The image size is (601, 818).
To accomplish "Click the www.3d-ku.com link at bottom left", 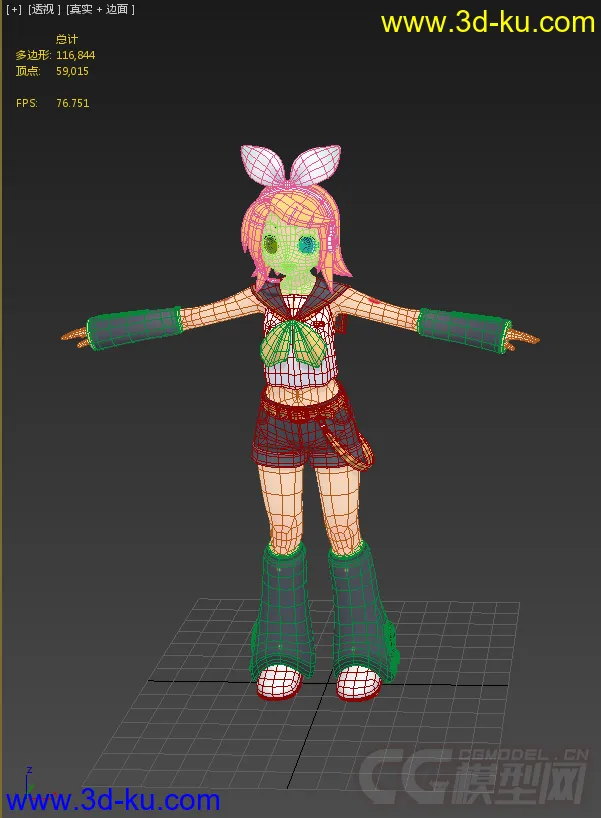I will 112,800.
